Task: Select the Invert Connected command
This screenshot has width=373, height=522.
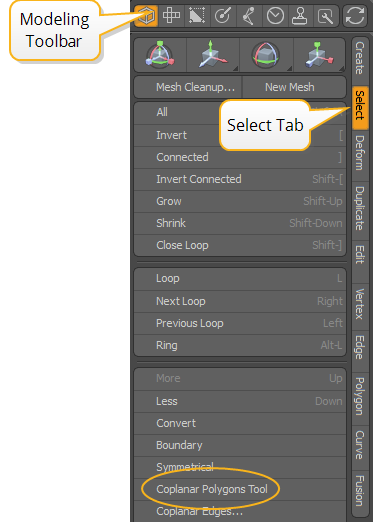Action: (x=240, y=179)
